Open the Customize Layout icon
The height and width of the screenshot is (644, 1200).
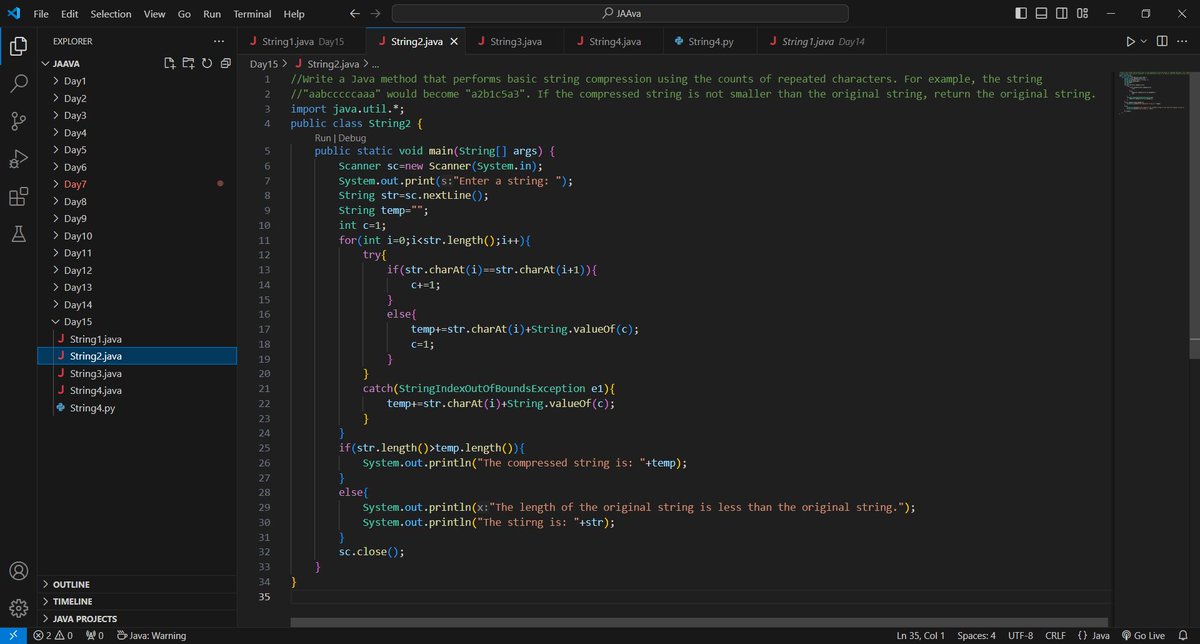pyautogui.click(x=1083, y=14)
